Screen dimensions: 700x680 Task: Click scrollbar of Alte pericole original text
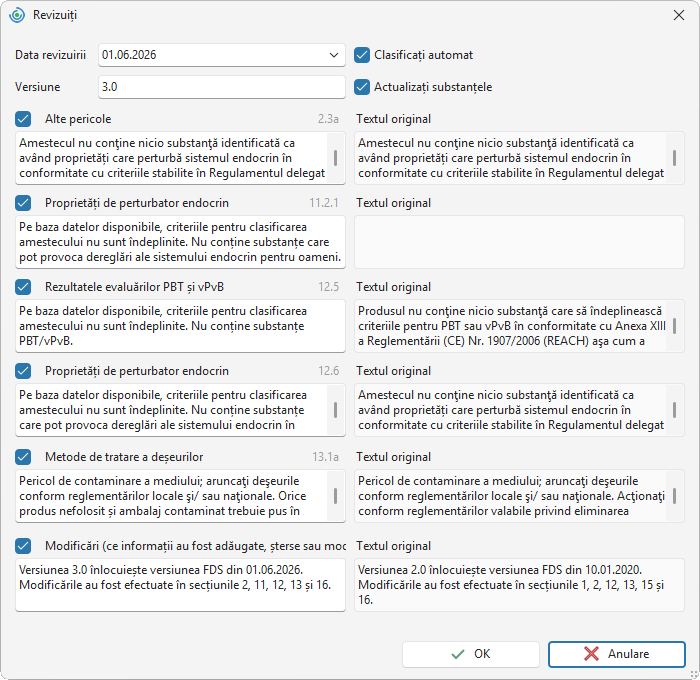(674, 158)
